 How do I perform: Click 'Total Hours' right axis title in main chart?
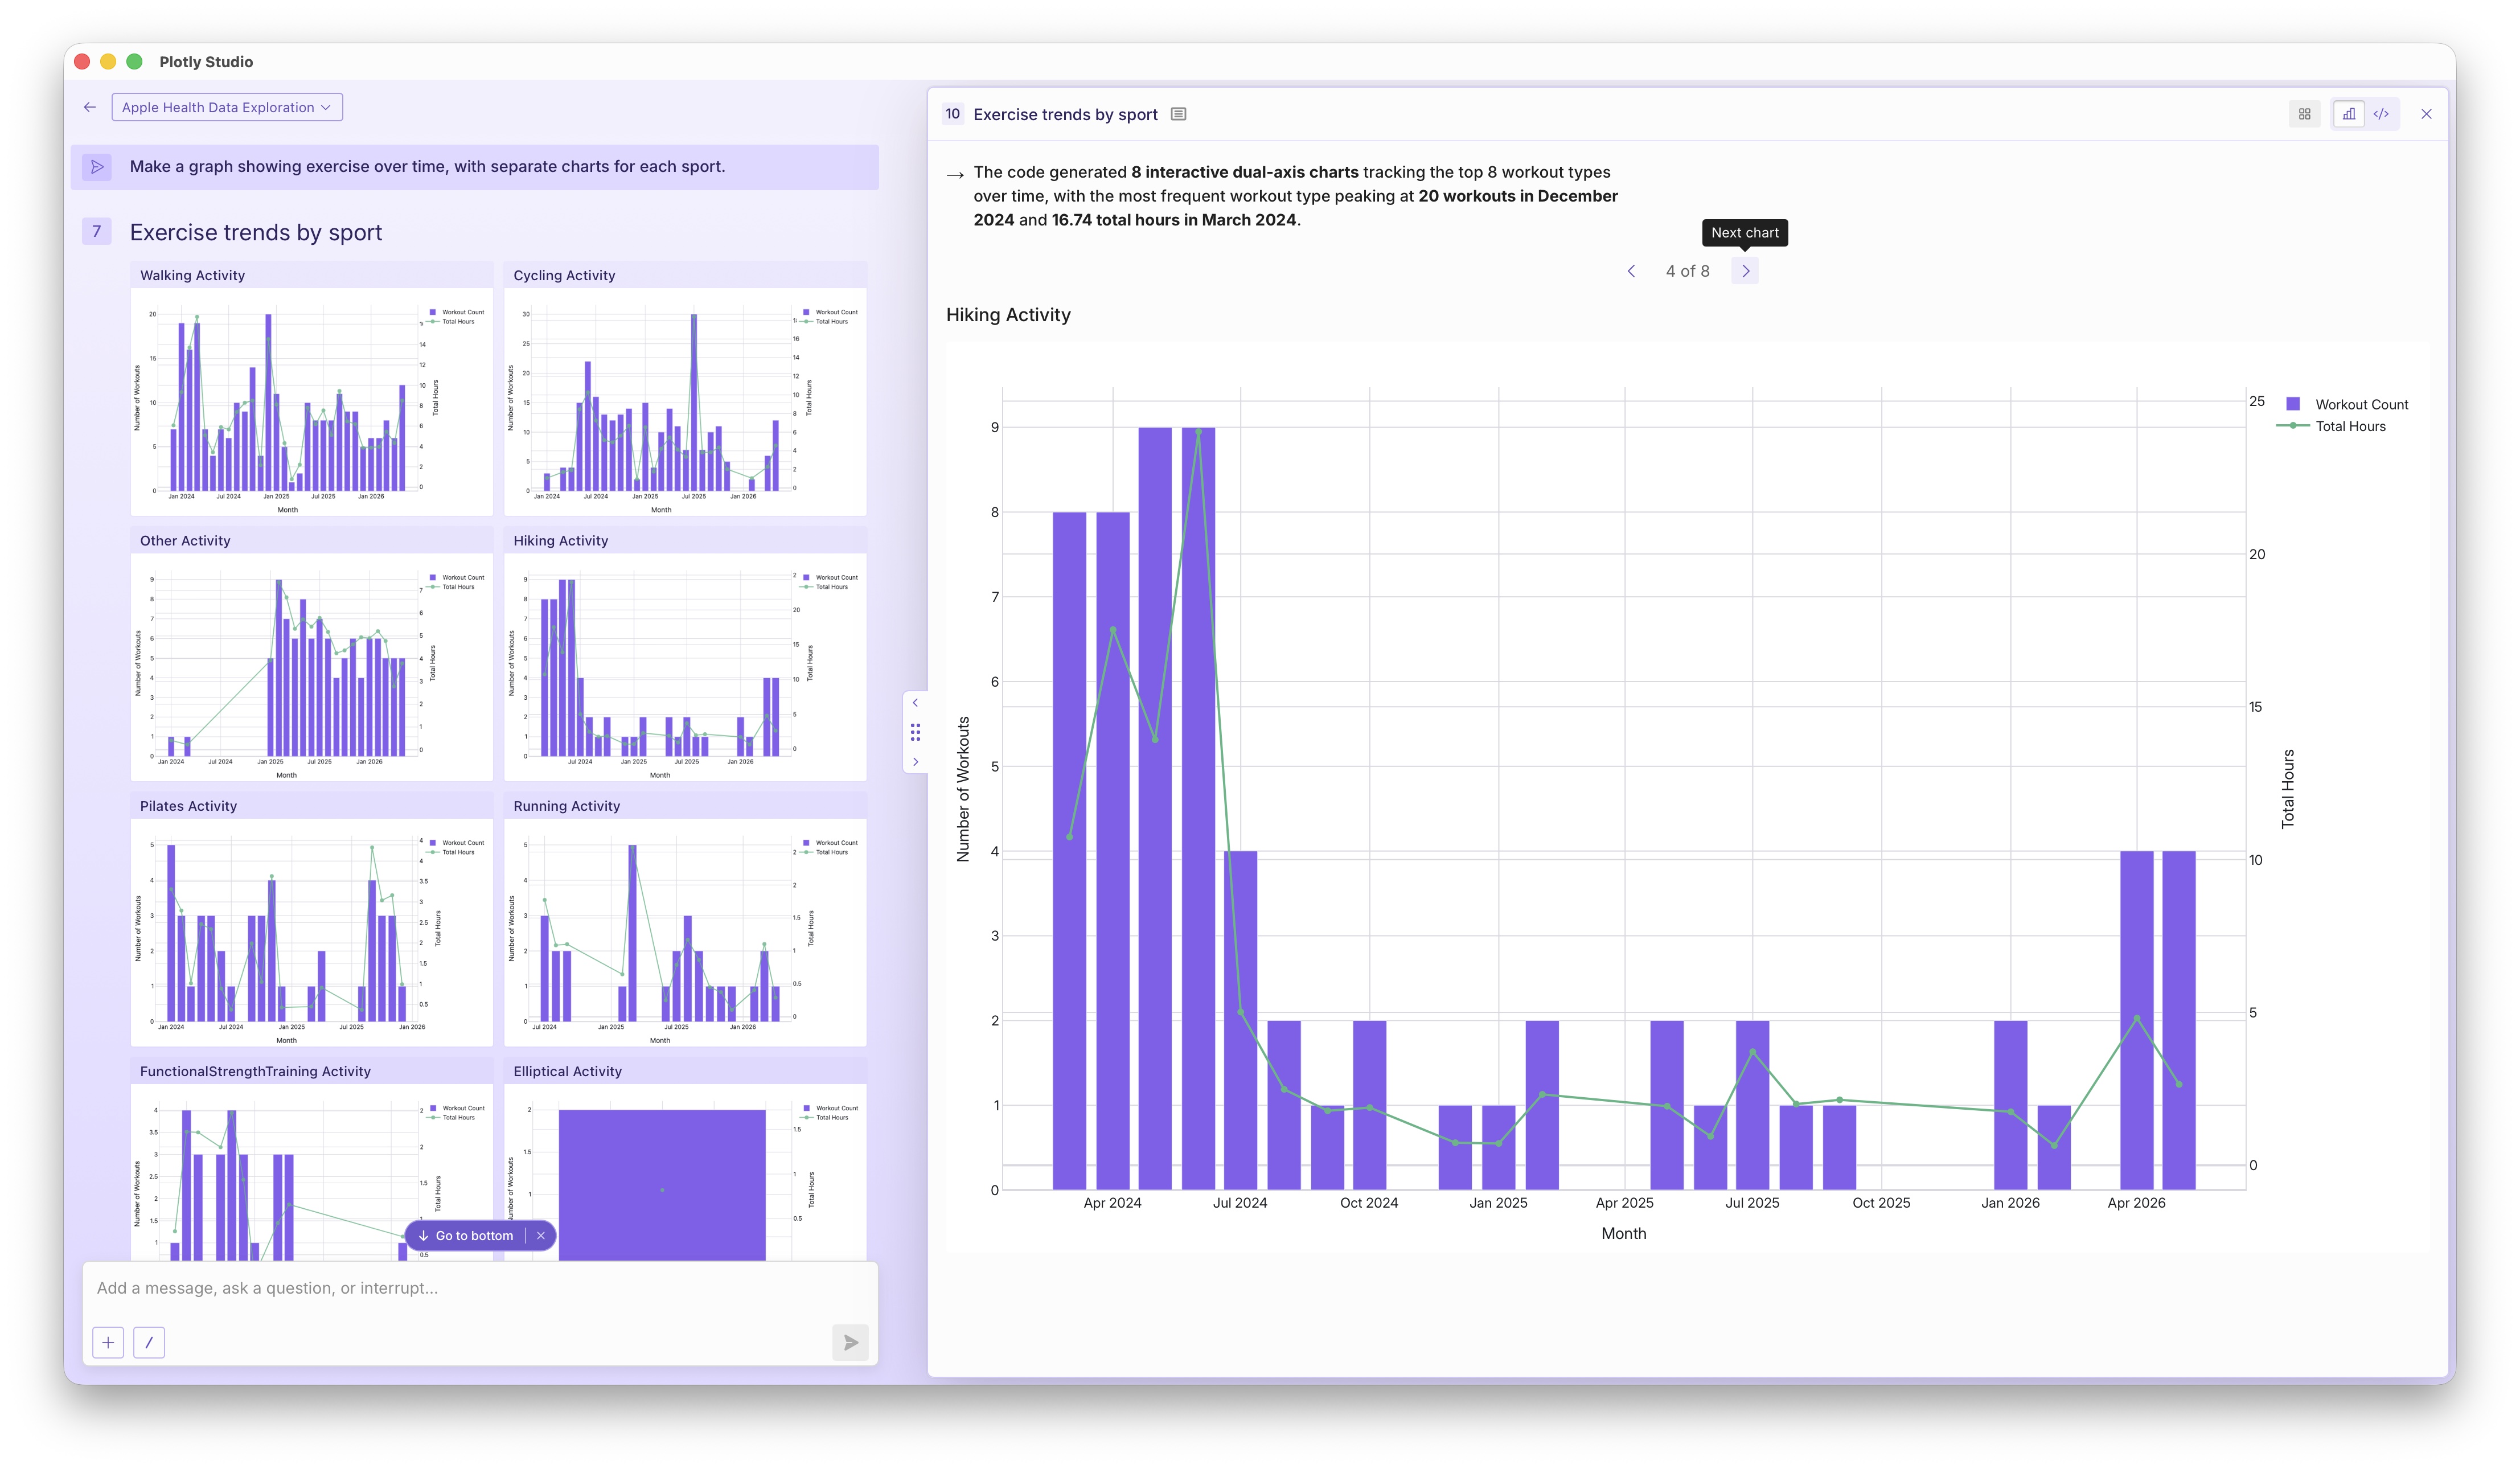[x=2288, y=789]
